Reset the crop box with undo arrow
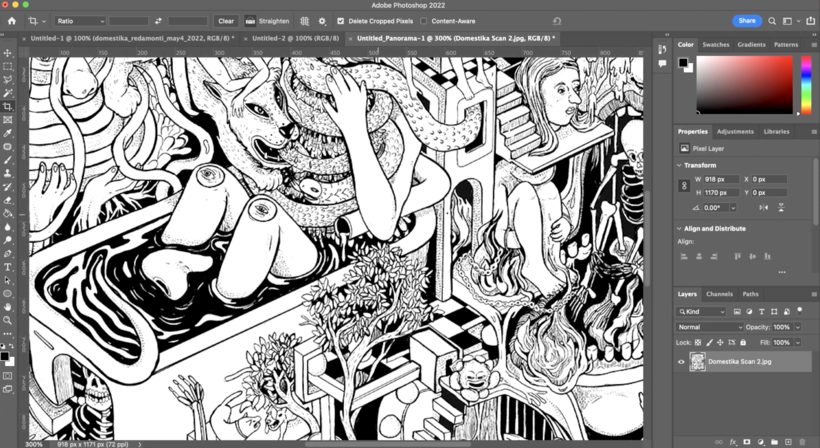This screenshot has height=448, width=820. coord(557,21)
